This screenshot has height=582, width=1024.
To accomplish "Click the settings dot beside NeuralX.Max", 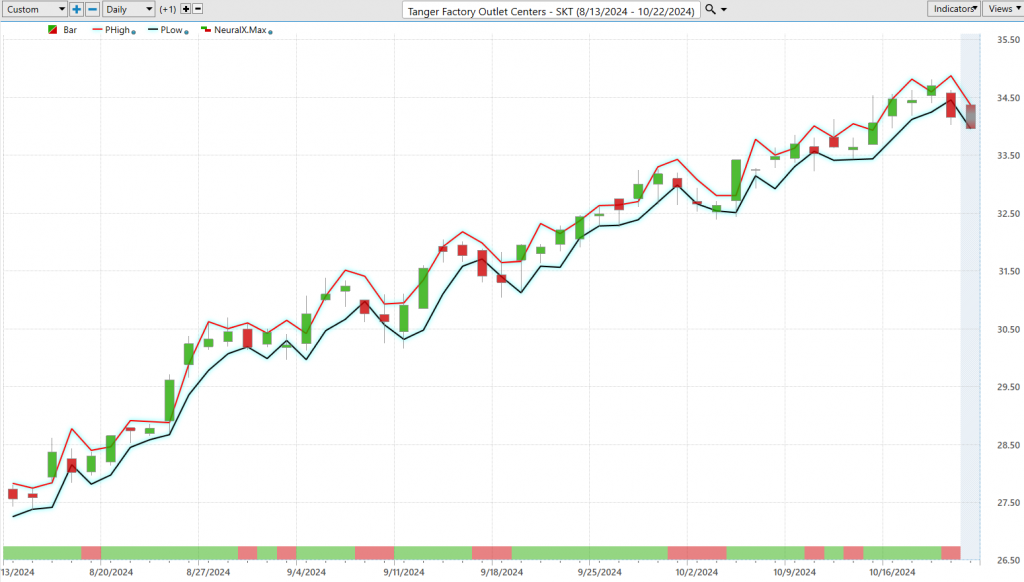I will [270, 32].
